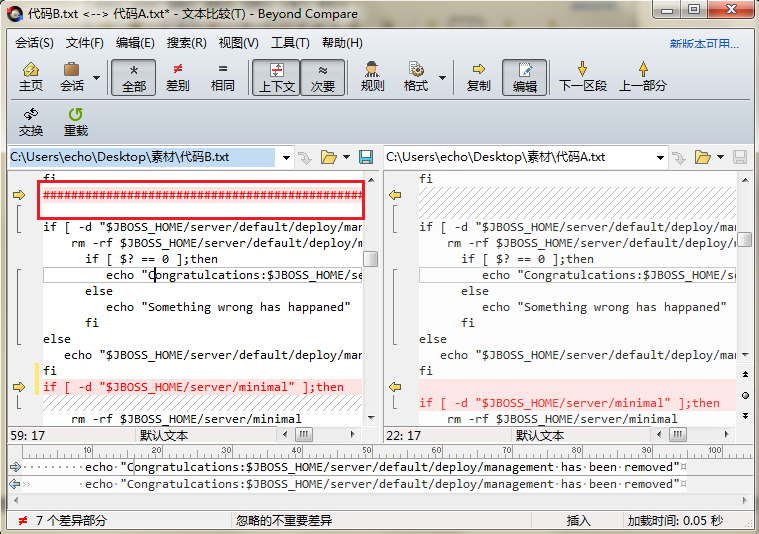Screen dimensions: 759x534
Task: Click the right cursor position 22: 17
Action: 403,436
